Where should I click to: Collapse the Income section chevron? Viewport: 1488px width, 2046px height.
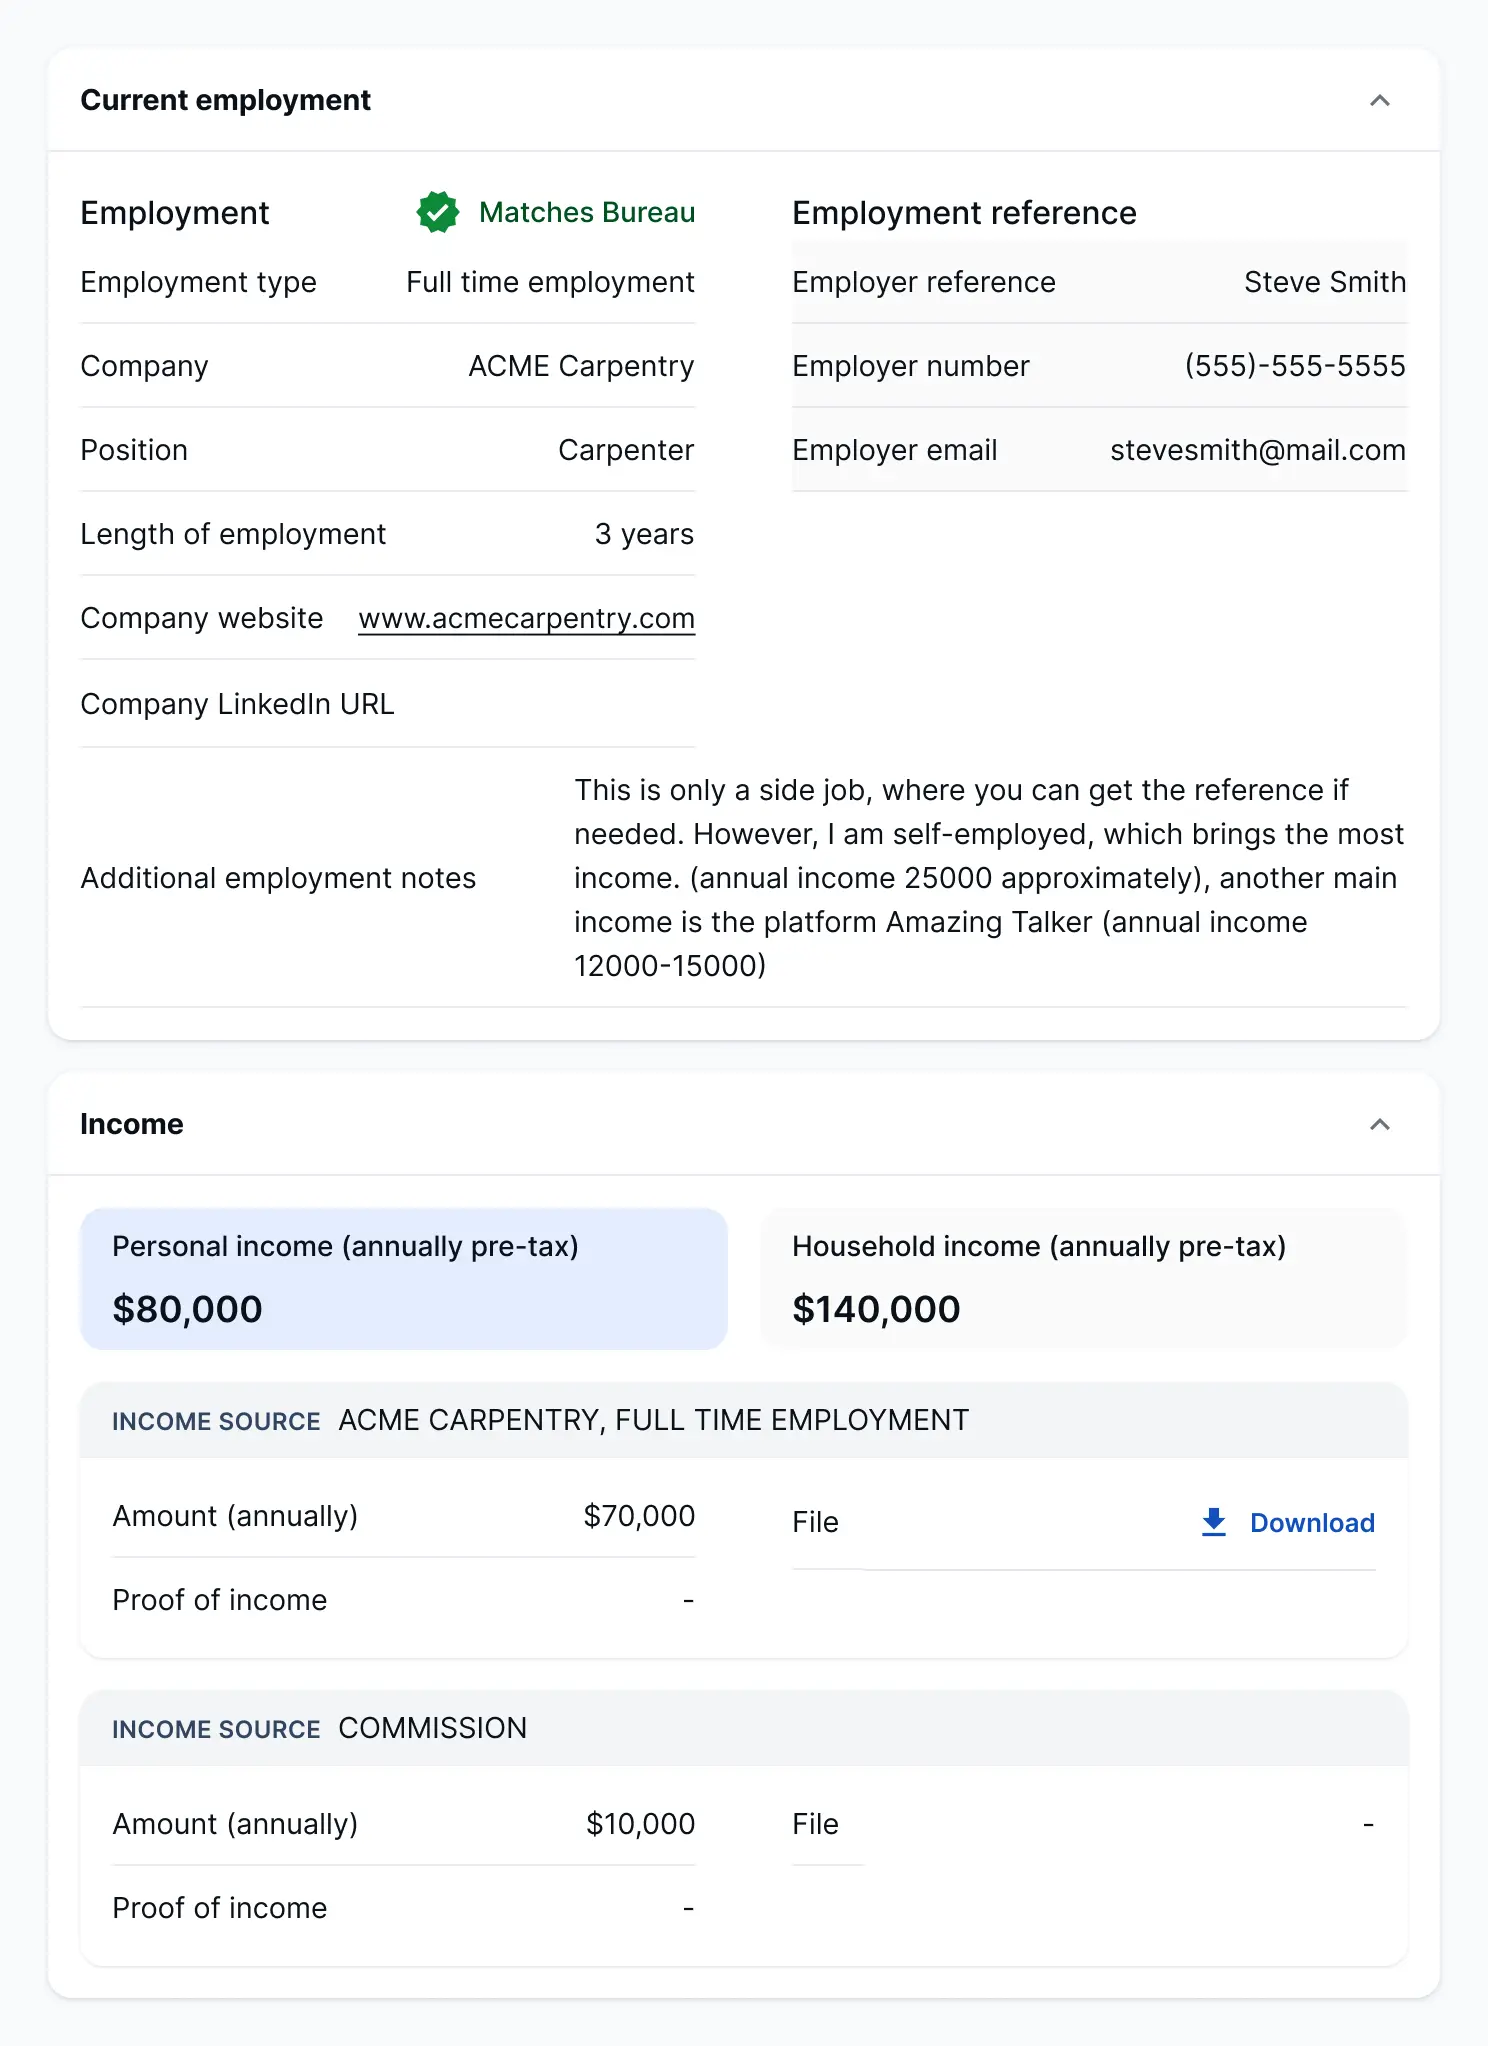click(x=1379, y=1125)
